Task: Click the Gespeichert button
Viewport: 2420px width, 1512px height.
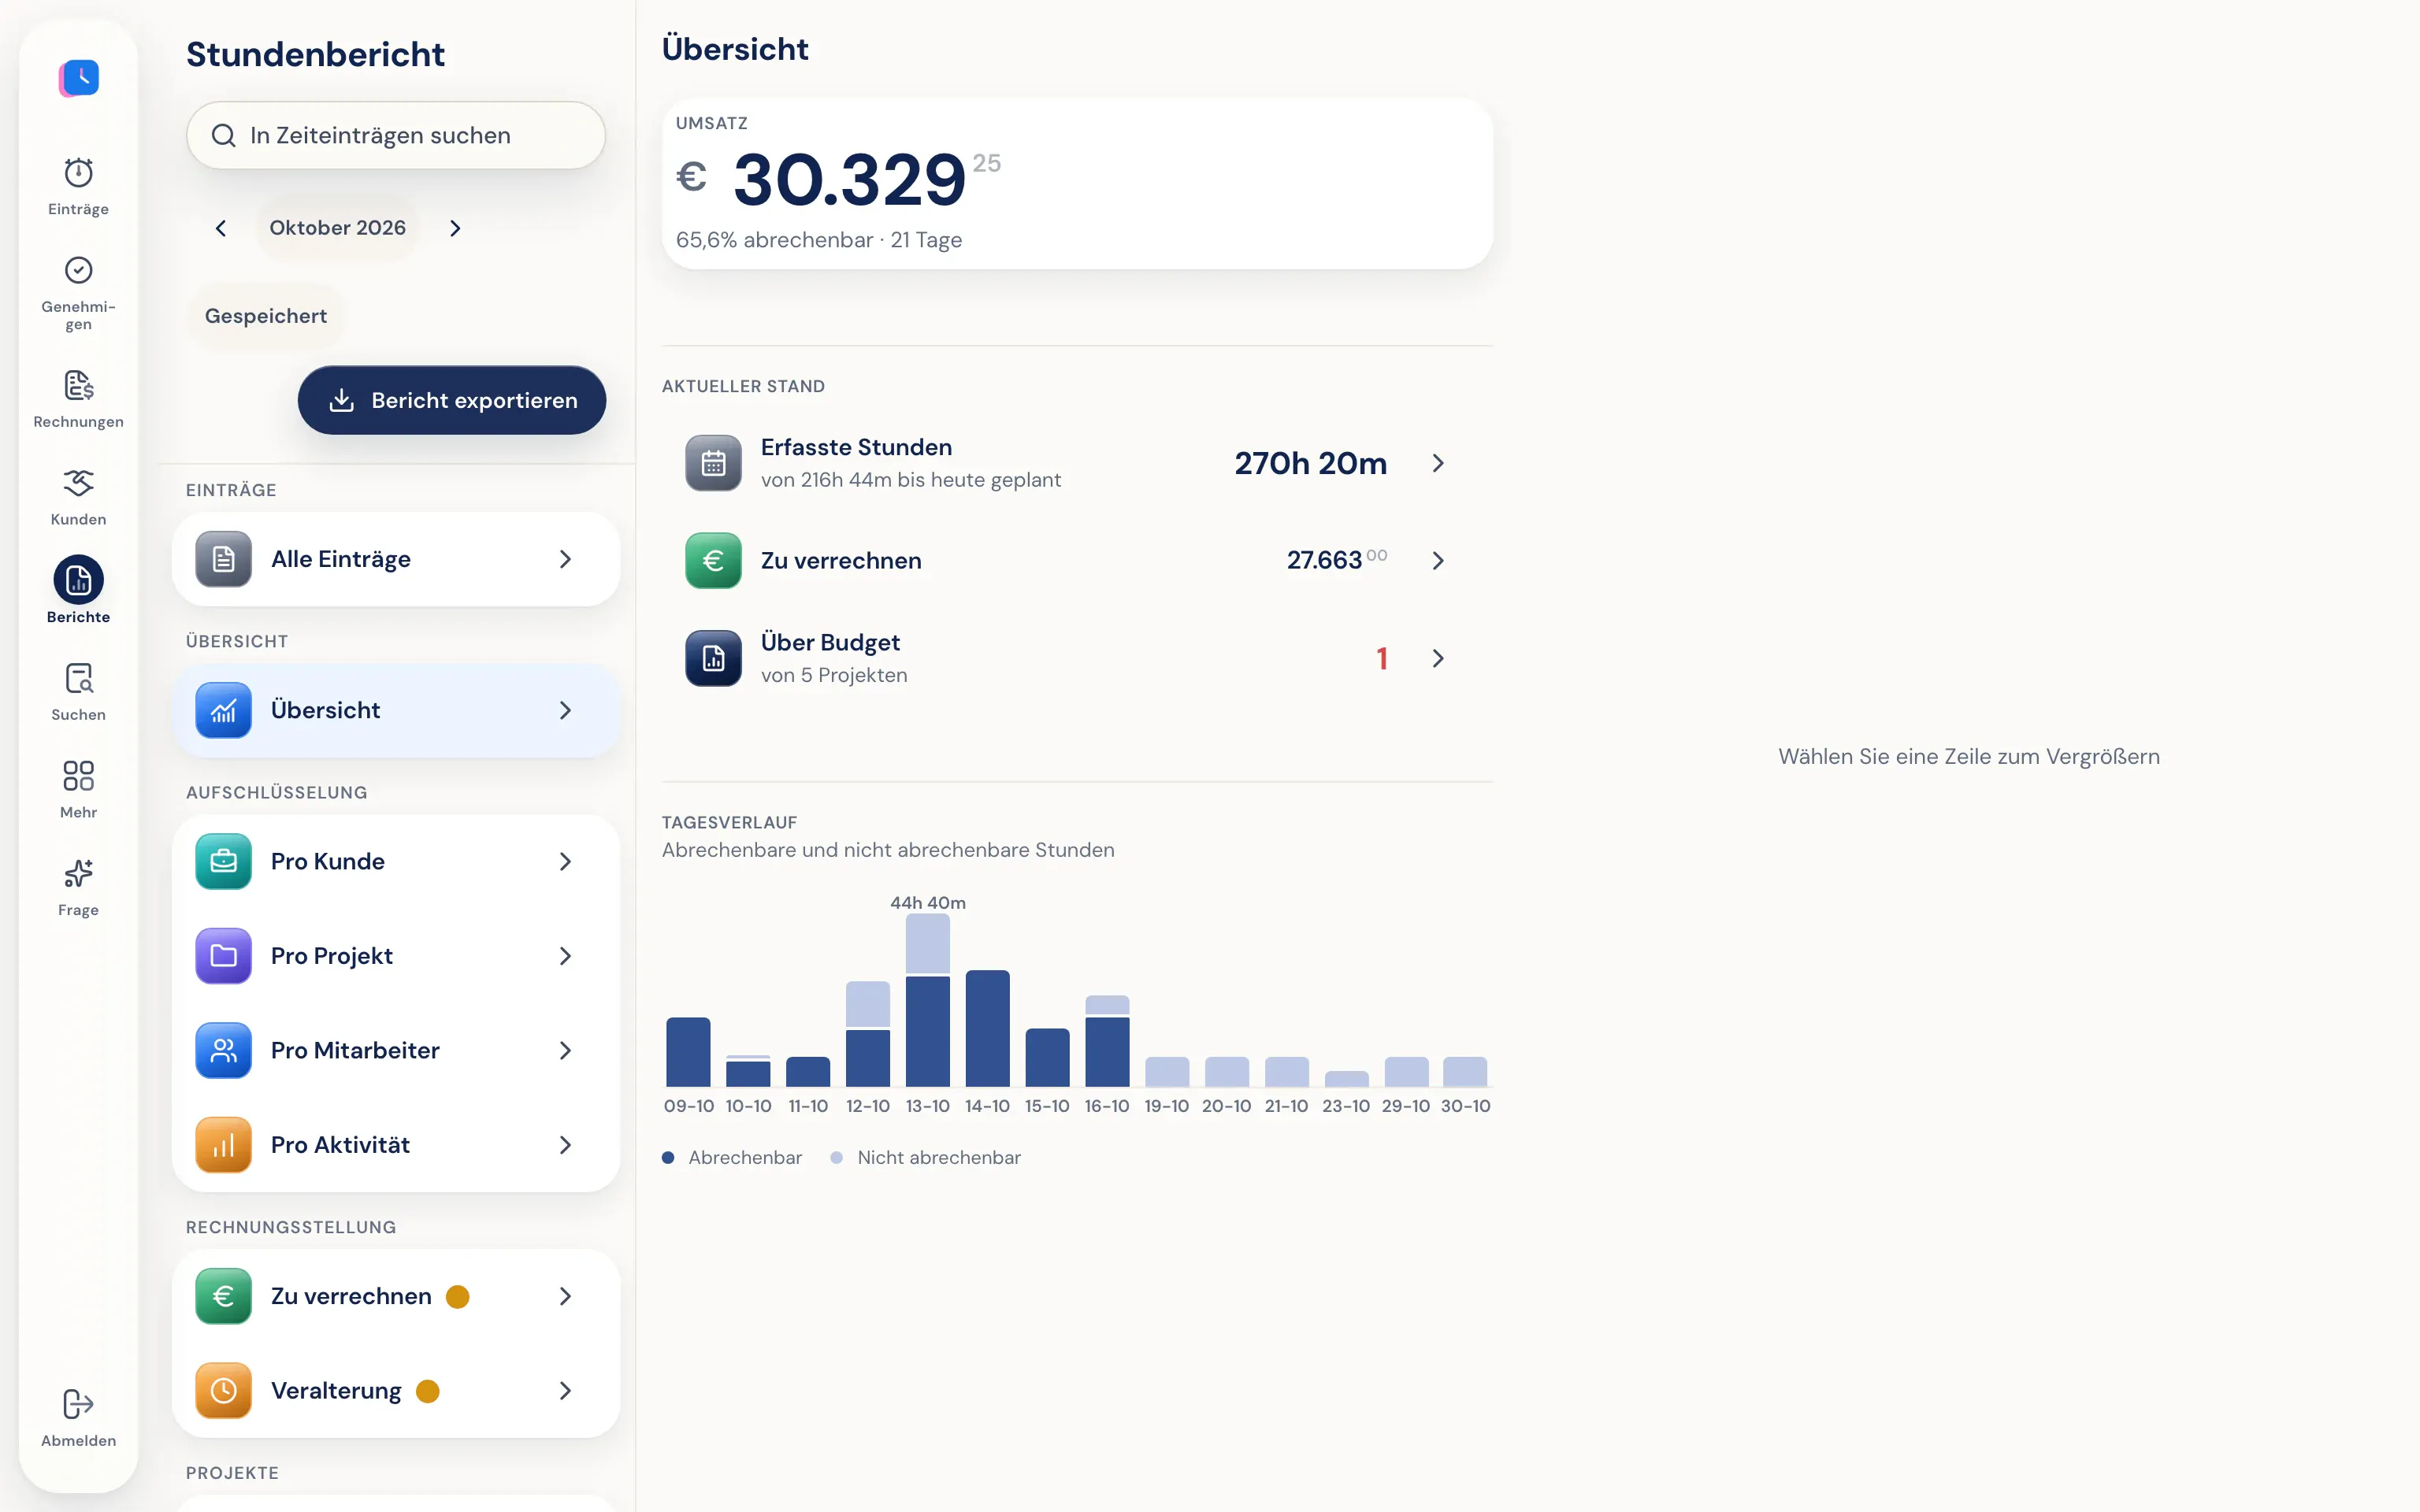Action: [x=266, y=316]
